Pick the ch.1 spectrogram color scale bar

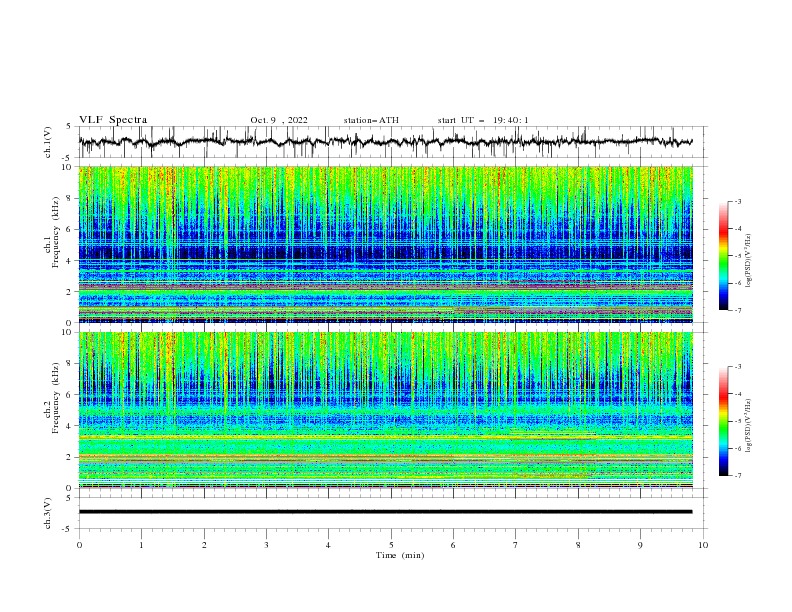click(x=723, y=256)
